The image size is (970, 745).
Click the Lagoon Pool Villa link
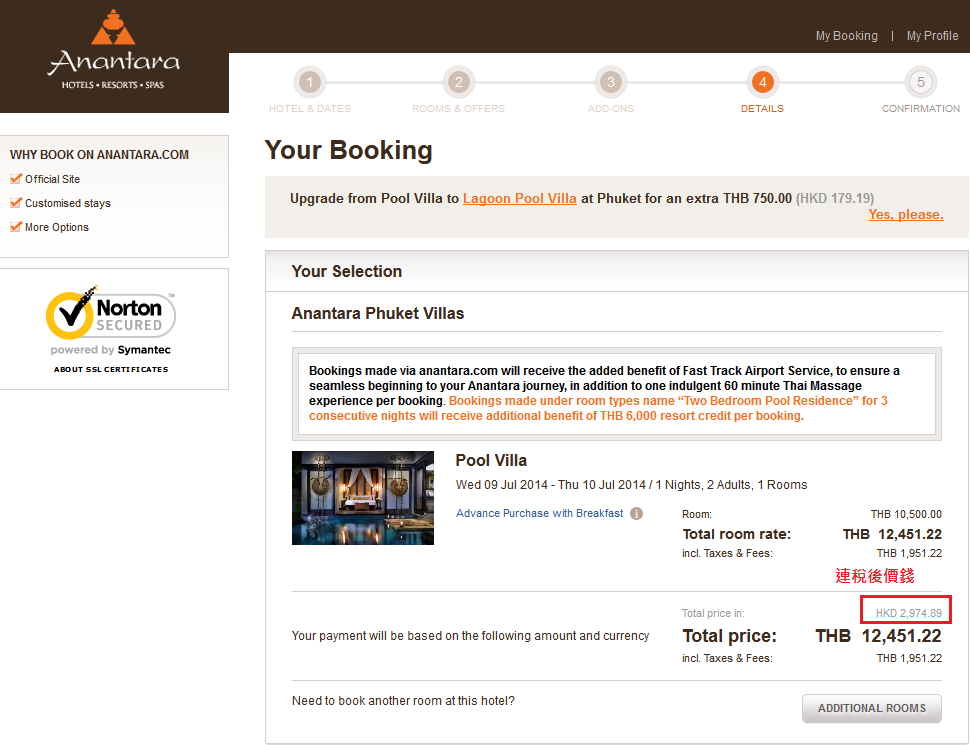pyautogui.click(x=519, y=198)
